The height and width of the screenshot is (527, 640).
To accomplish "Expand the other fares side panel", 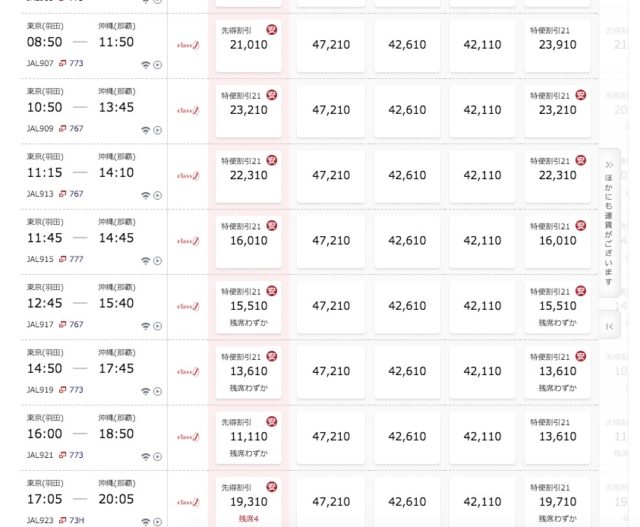I will point(609,223).
